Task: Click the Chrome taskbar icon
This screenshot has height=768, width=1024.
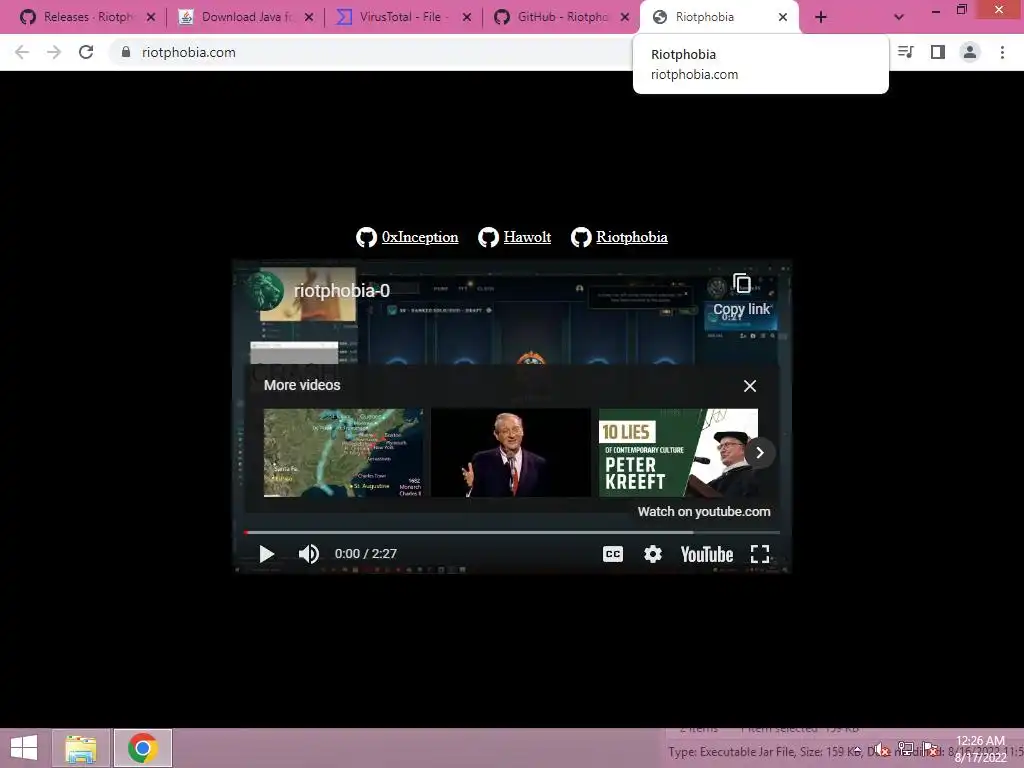Action: (143, 748)
